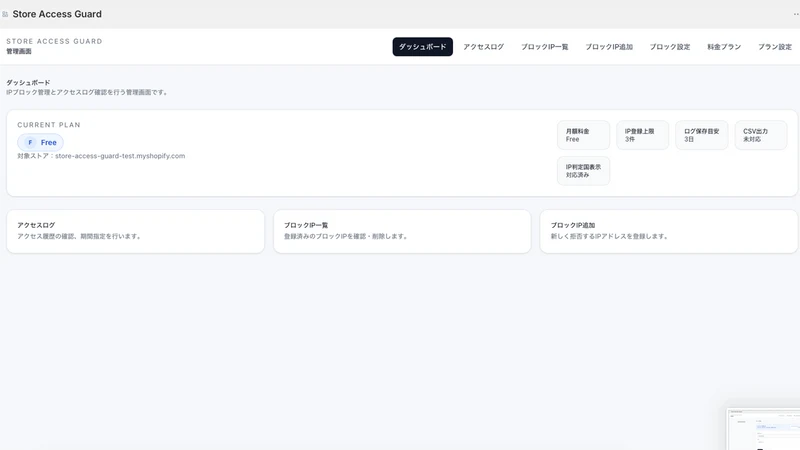Open the ブロック設定 tab
The image size is (800, 450).
coord(669,46)
